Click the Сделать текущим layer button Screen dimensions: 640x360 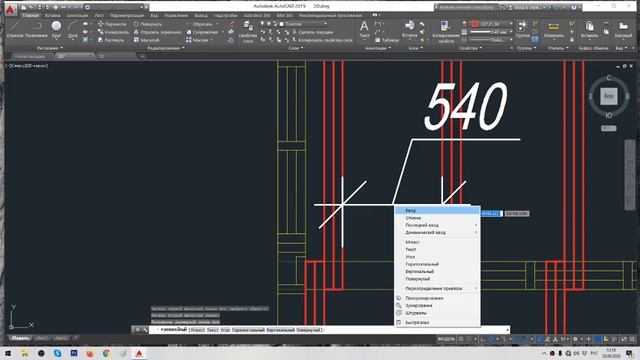pyautogui.click(x=312, y=32)
